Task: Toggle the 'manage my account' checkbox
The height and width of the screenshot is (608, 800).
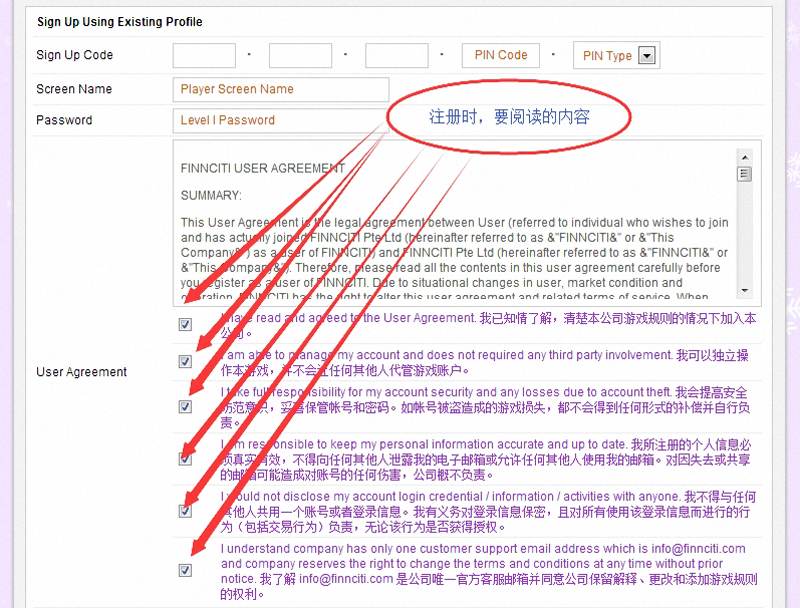Action: [185, 361]
